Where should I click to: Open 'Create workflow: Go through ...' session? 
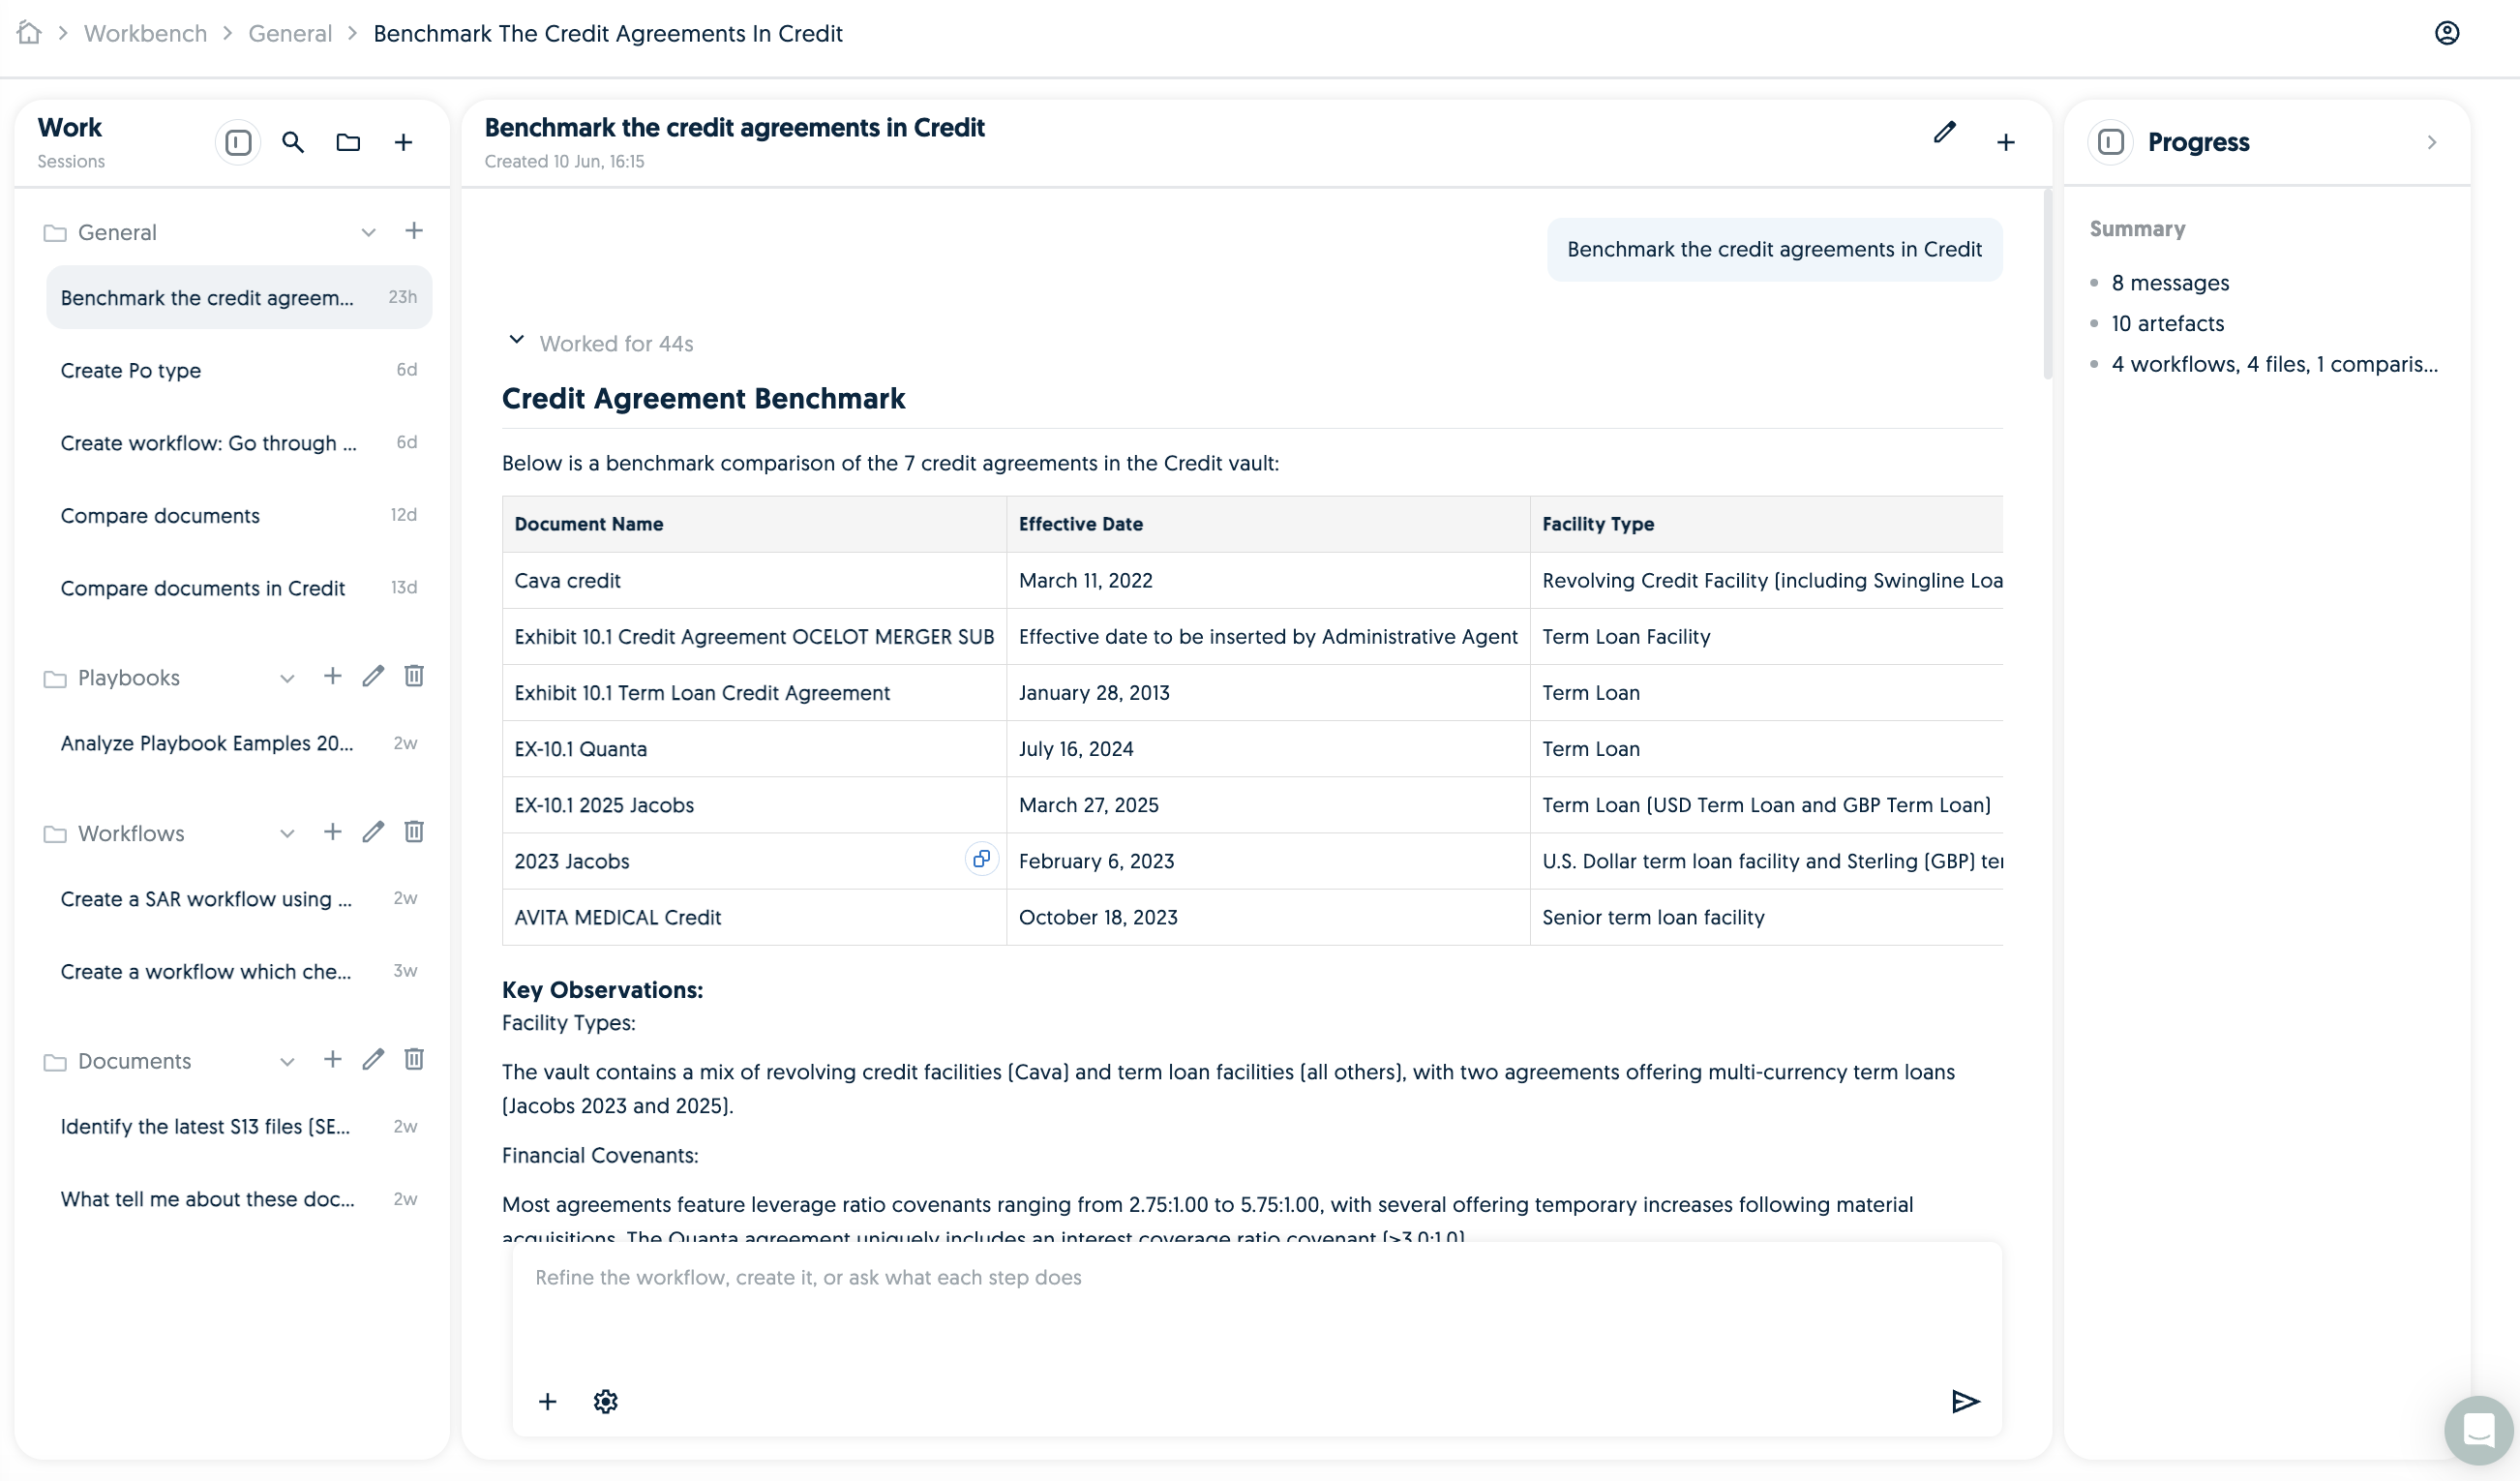[x=239, y=443]
